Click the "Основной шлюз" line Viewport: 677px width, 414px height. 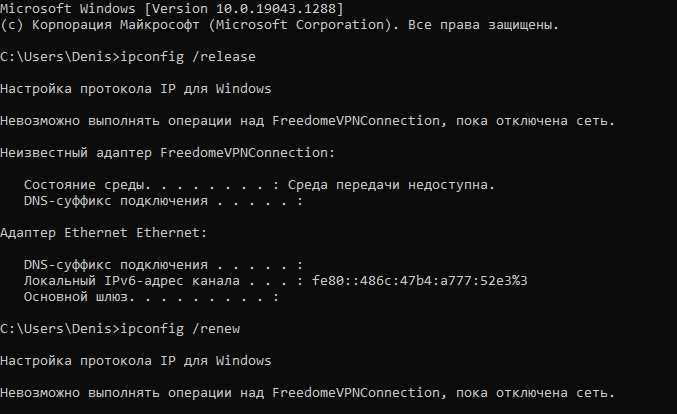[152, 297]
